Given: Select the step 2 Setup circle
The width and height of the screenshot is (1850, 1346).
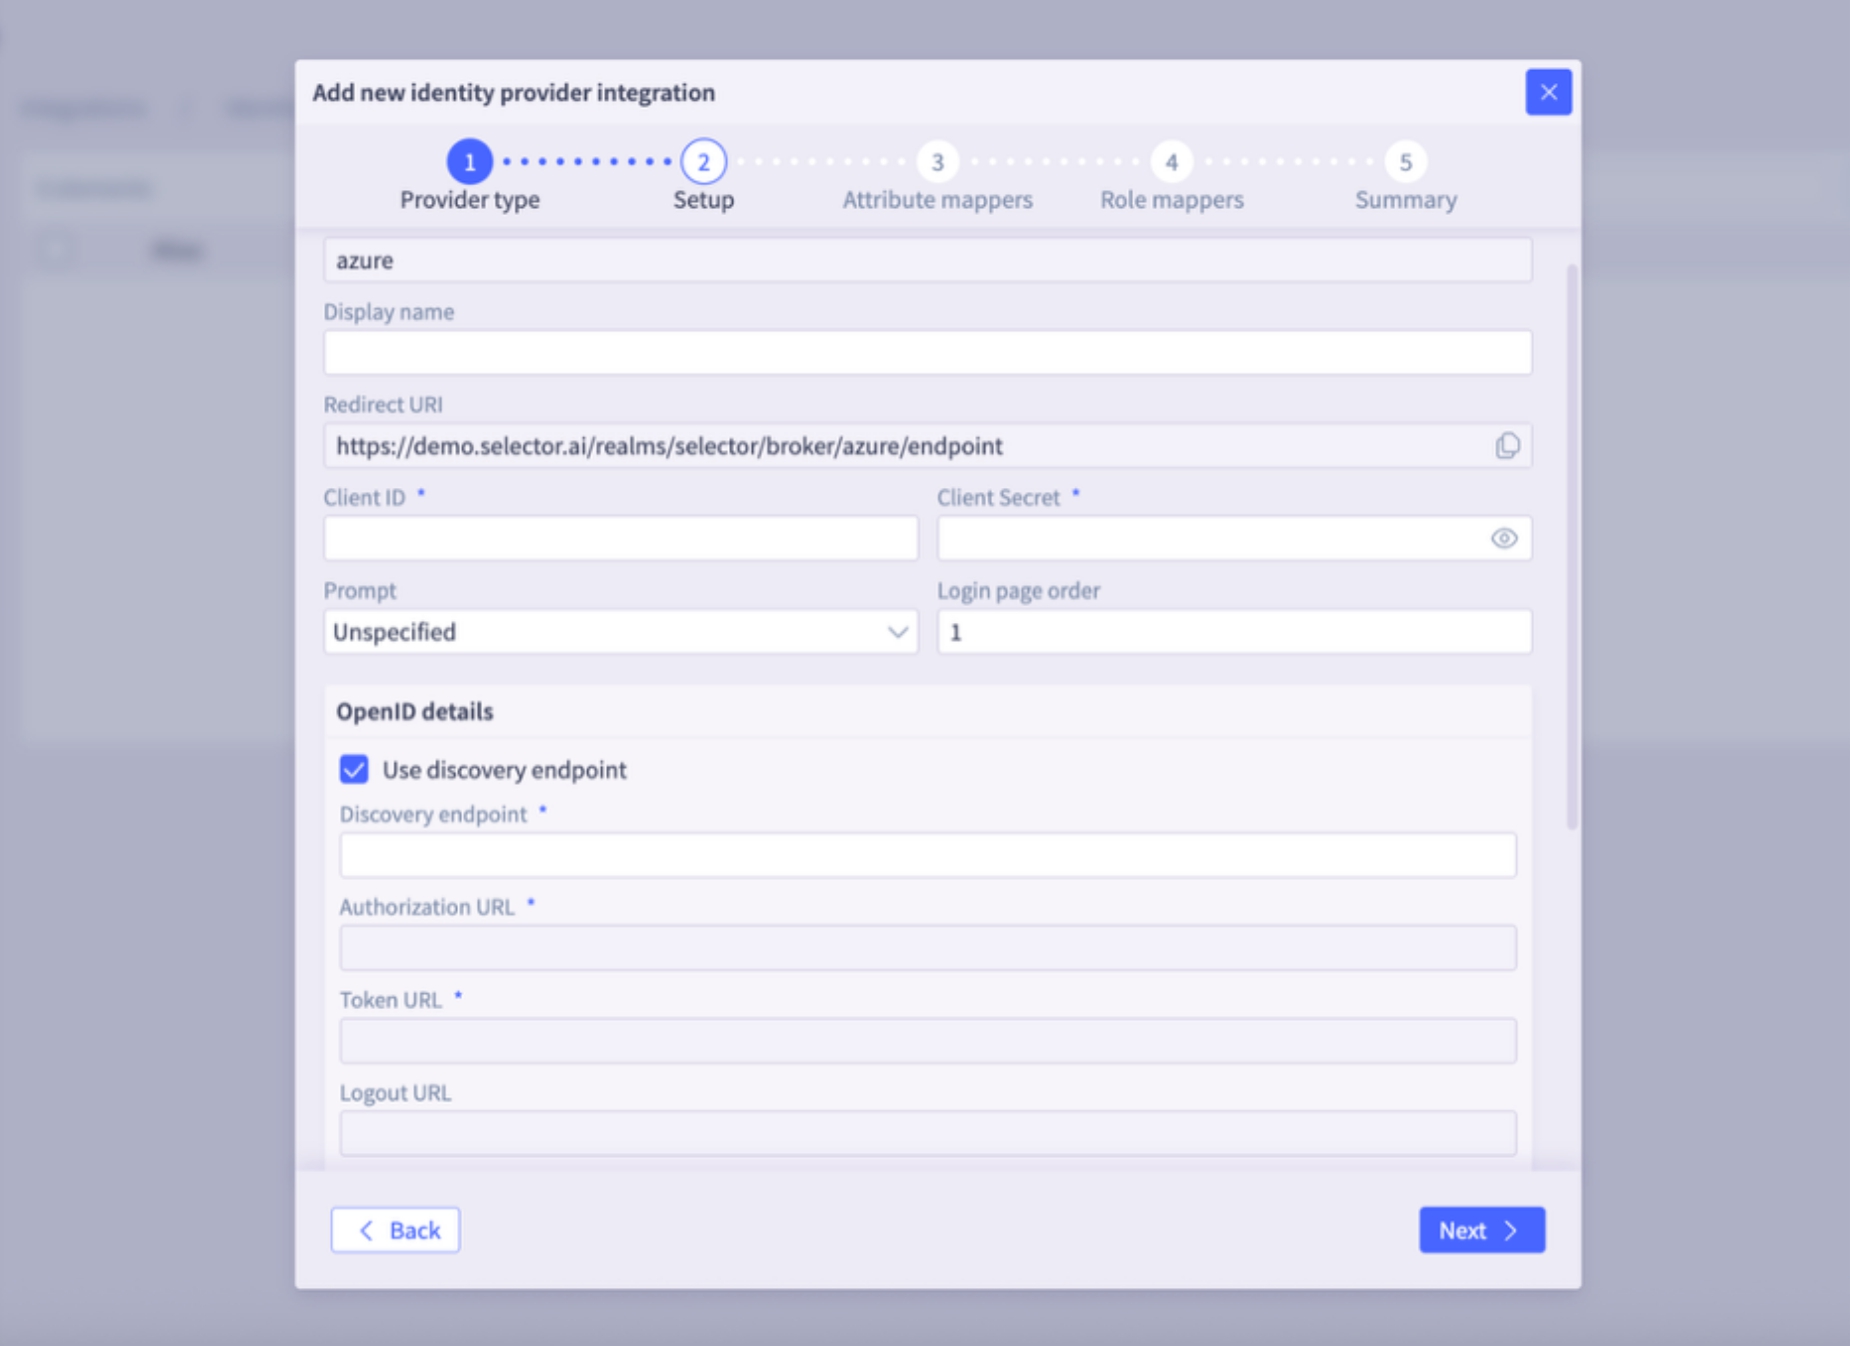Looking at the screenshot, I should point(703,160).
